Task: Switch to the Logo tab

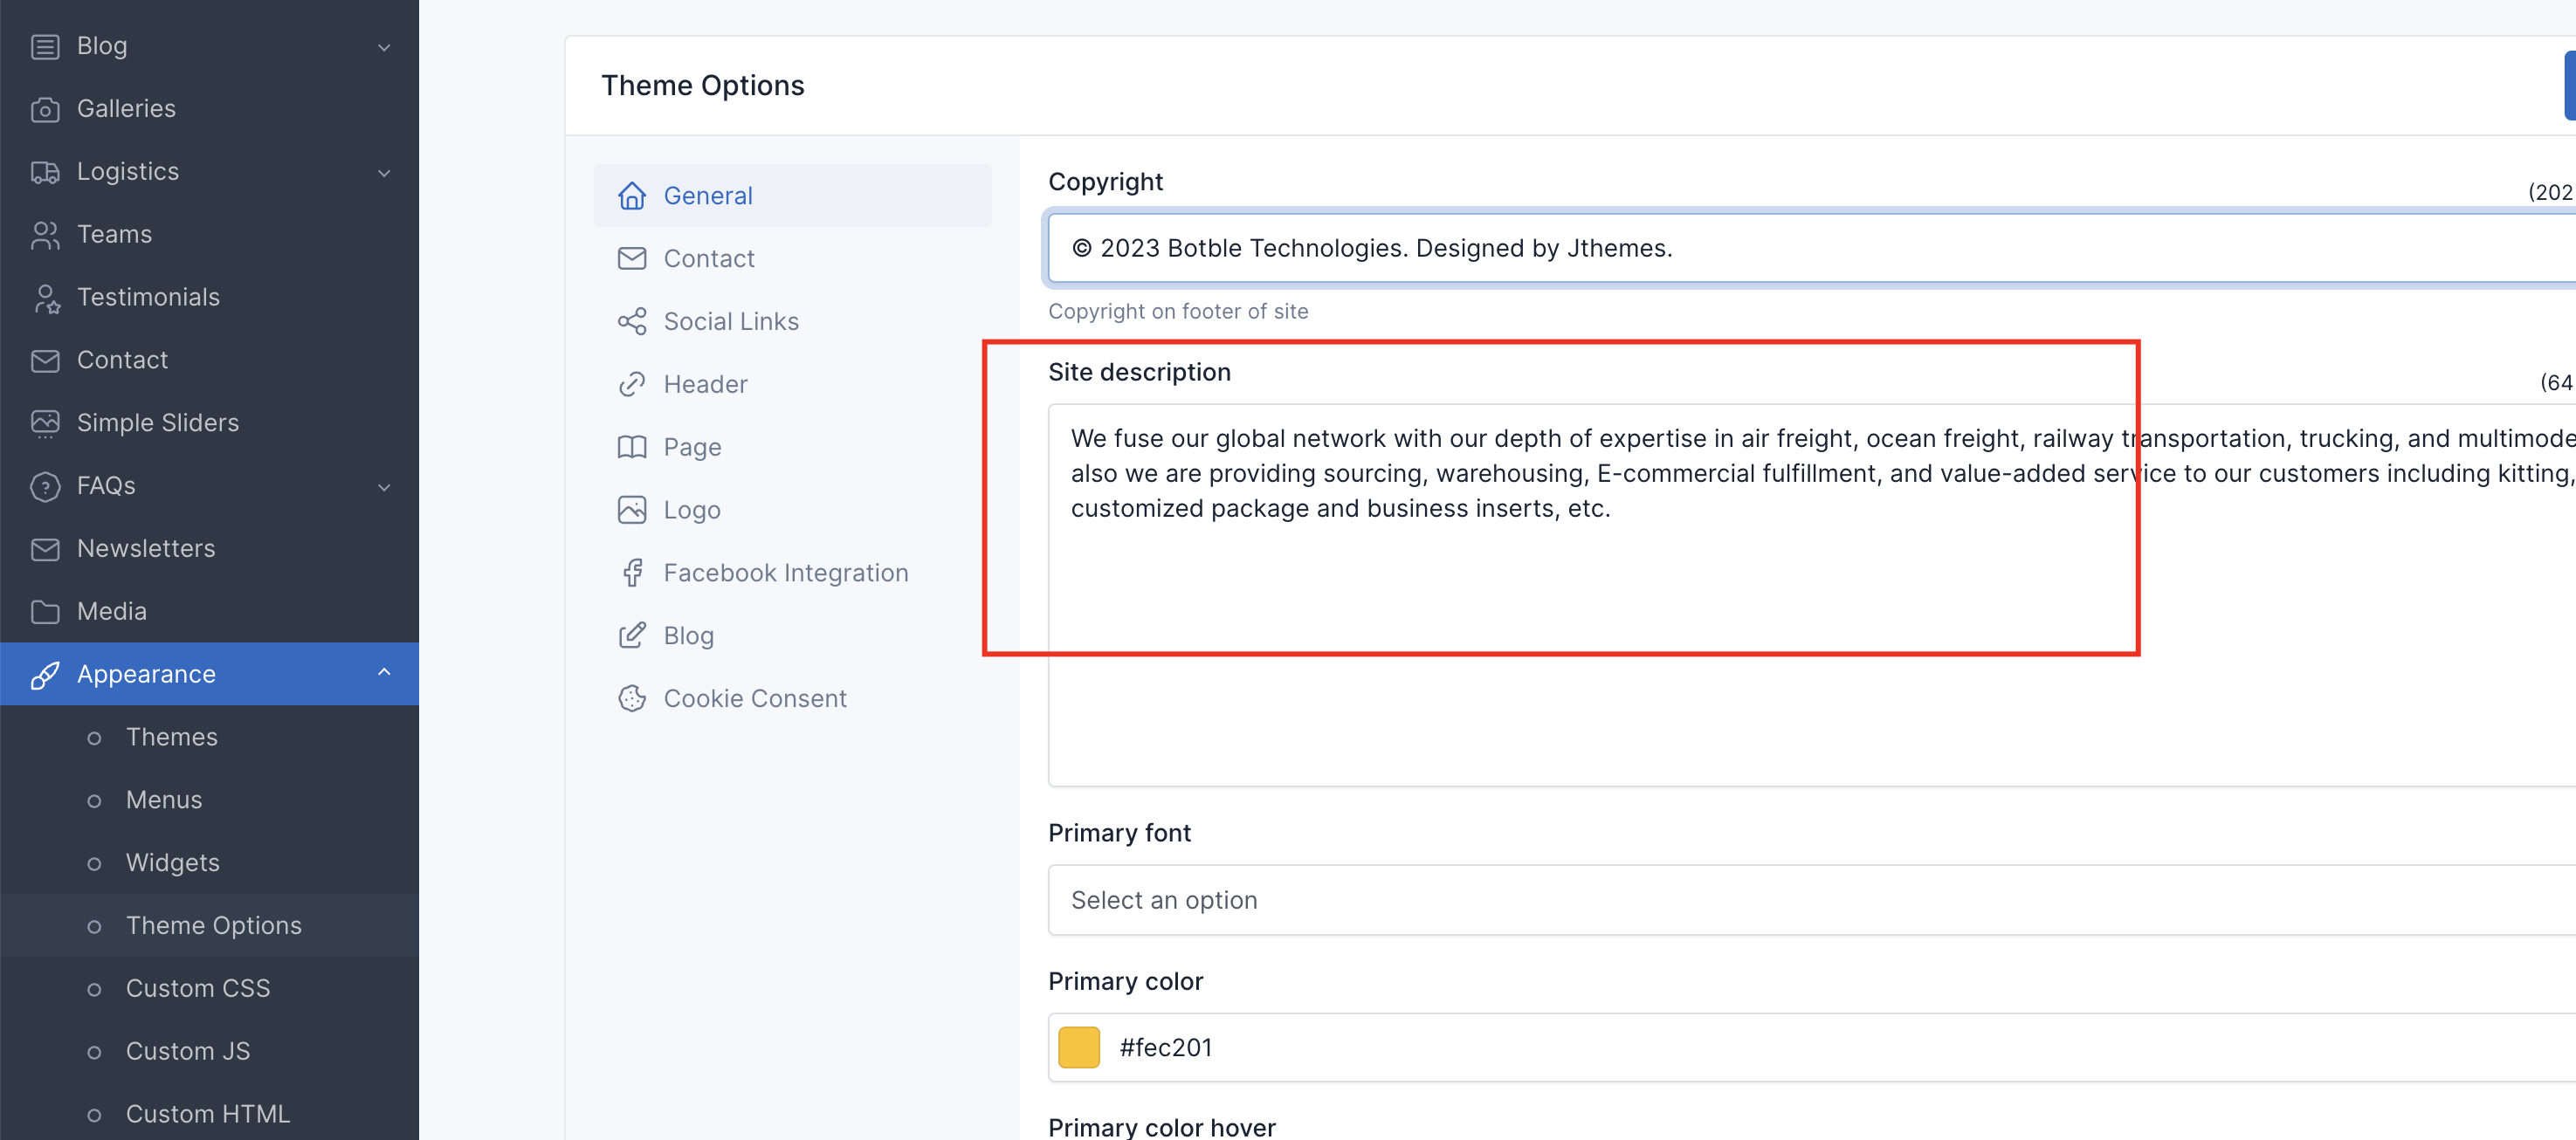Action: coord(792,510)
